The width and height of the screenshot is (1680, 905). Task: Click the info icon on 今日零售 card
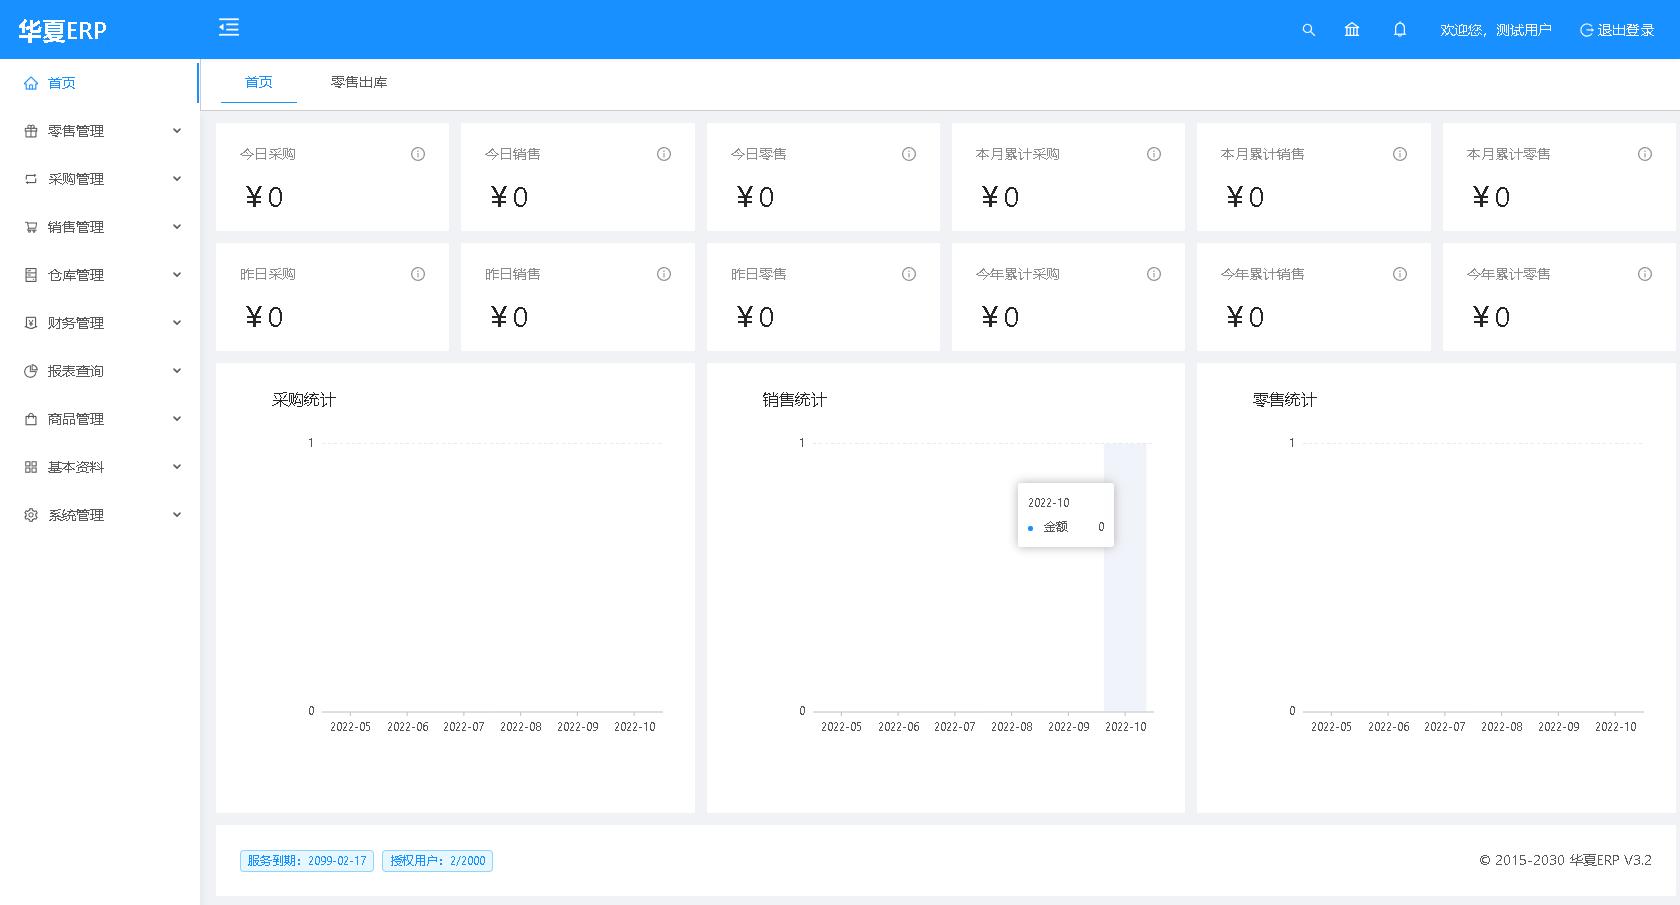(x=909, y=154)
